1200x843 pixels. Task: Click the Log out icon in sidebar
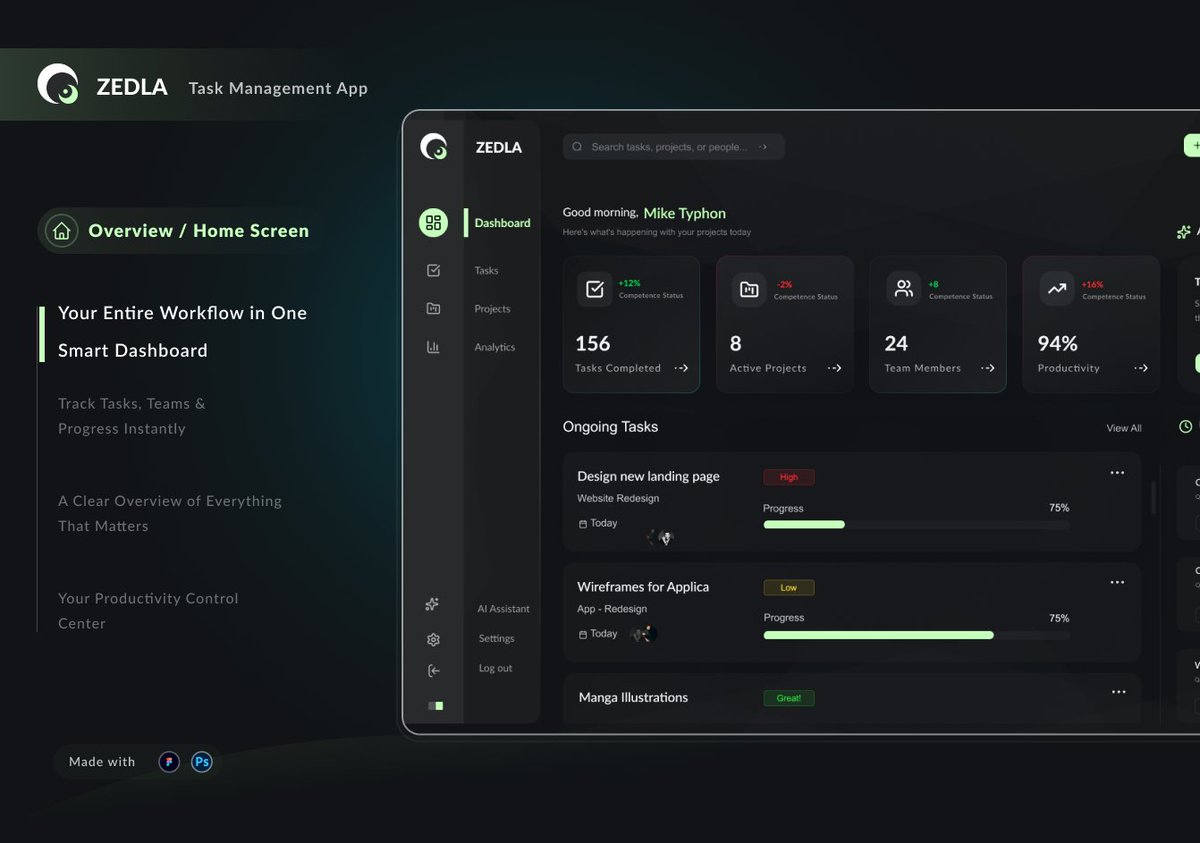click(x=432, y=670)
